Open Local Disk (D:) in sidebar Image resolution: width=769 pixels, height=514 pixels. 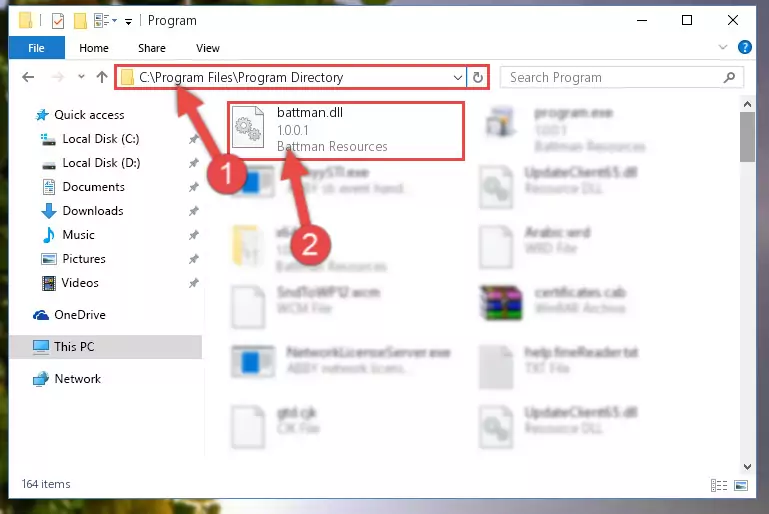[101, 163]
